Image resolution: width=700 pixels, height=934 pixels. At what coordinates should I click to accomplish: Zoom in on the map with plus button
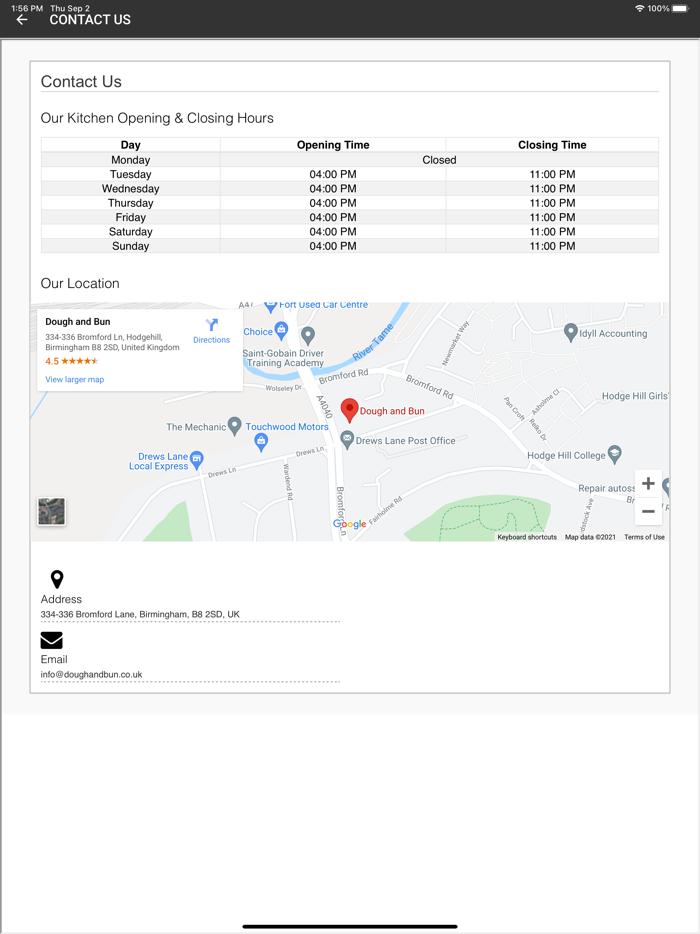(x=648, y=484)
